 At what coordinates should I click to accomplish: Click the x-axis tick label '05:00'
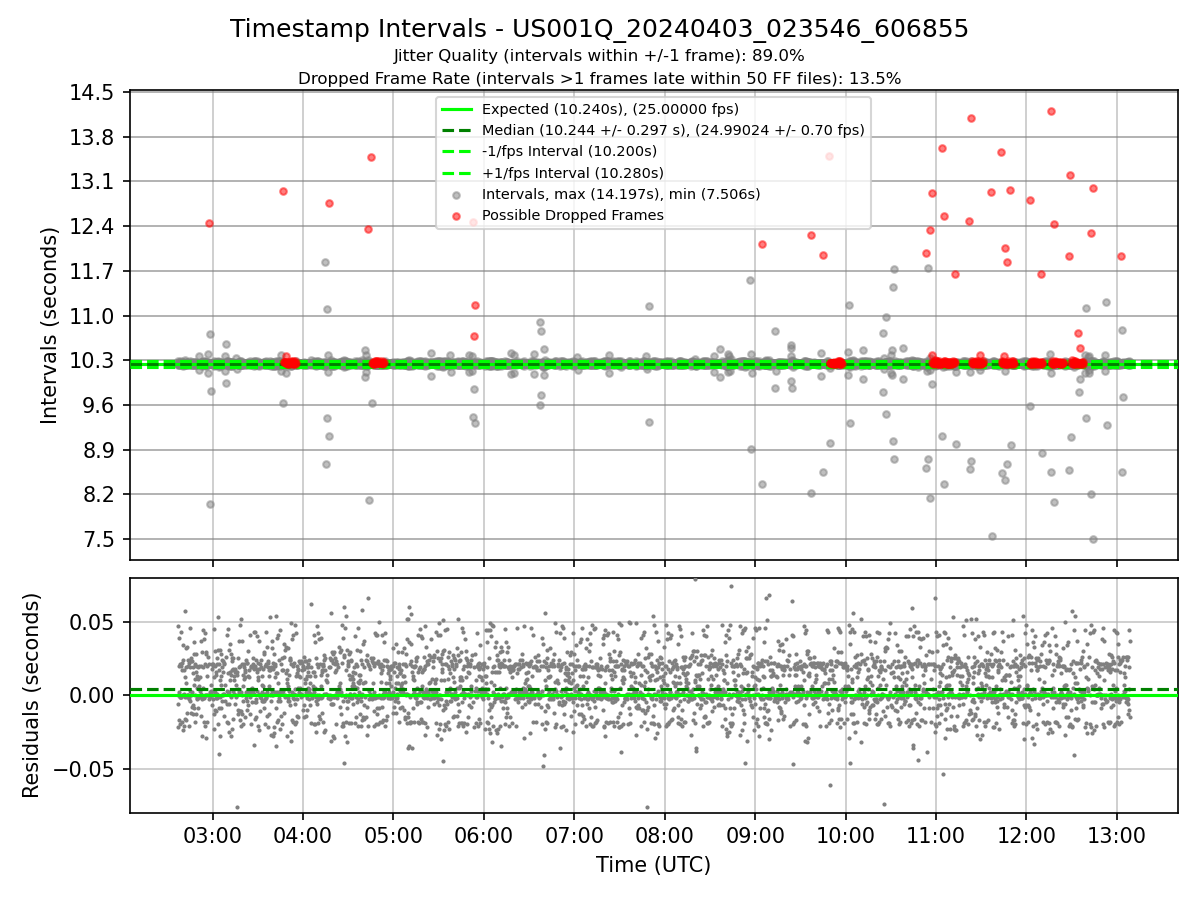tap(392, 836)
